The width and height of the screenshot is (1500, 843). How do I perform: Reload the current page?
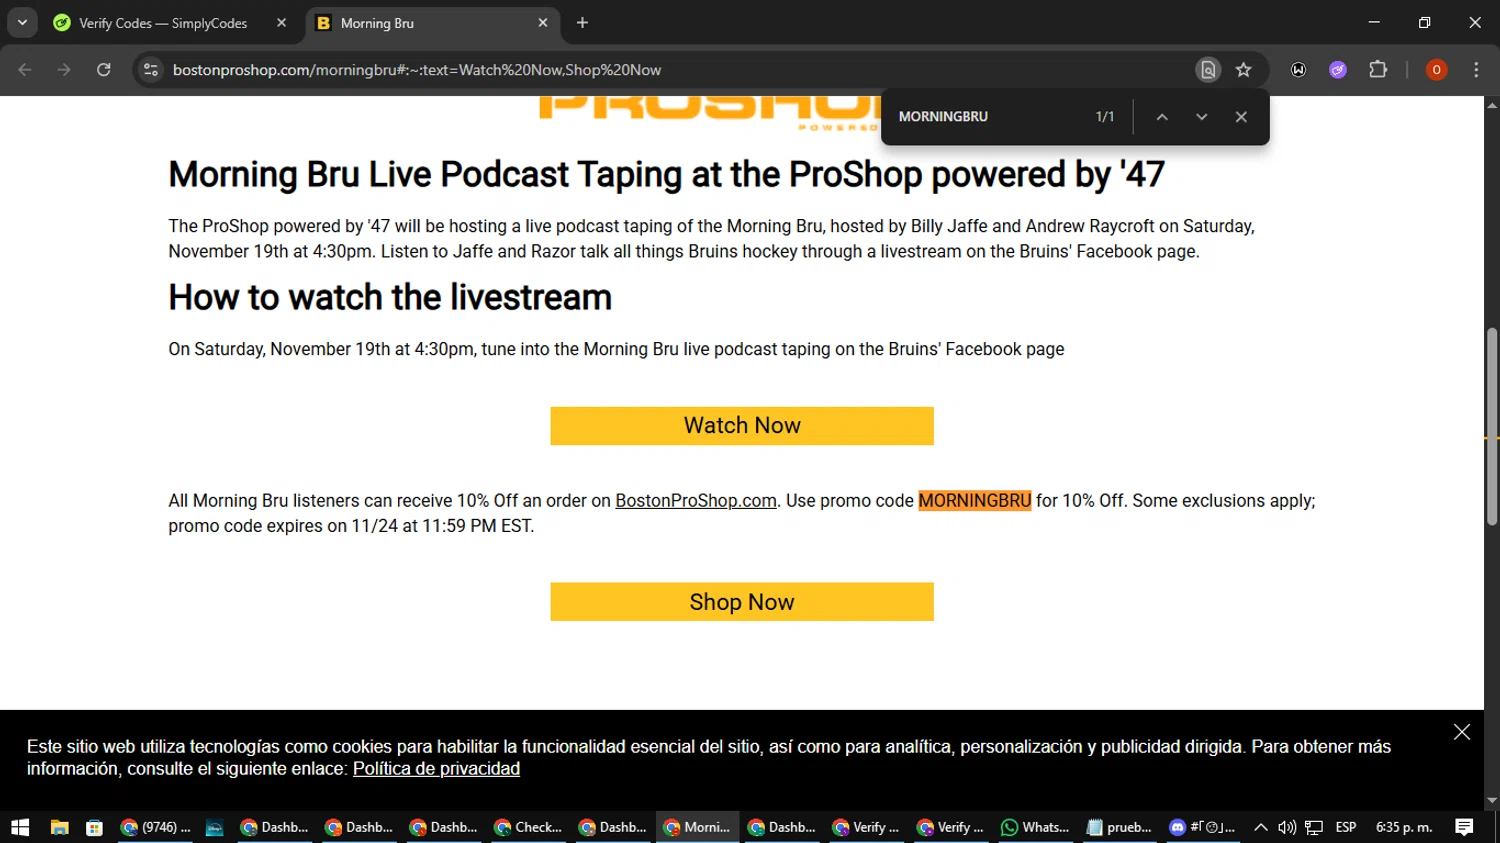(x=104, y=70)
